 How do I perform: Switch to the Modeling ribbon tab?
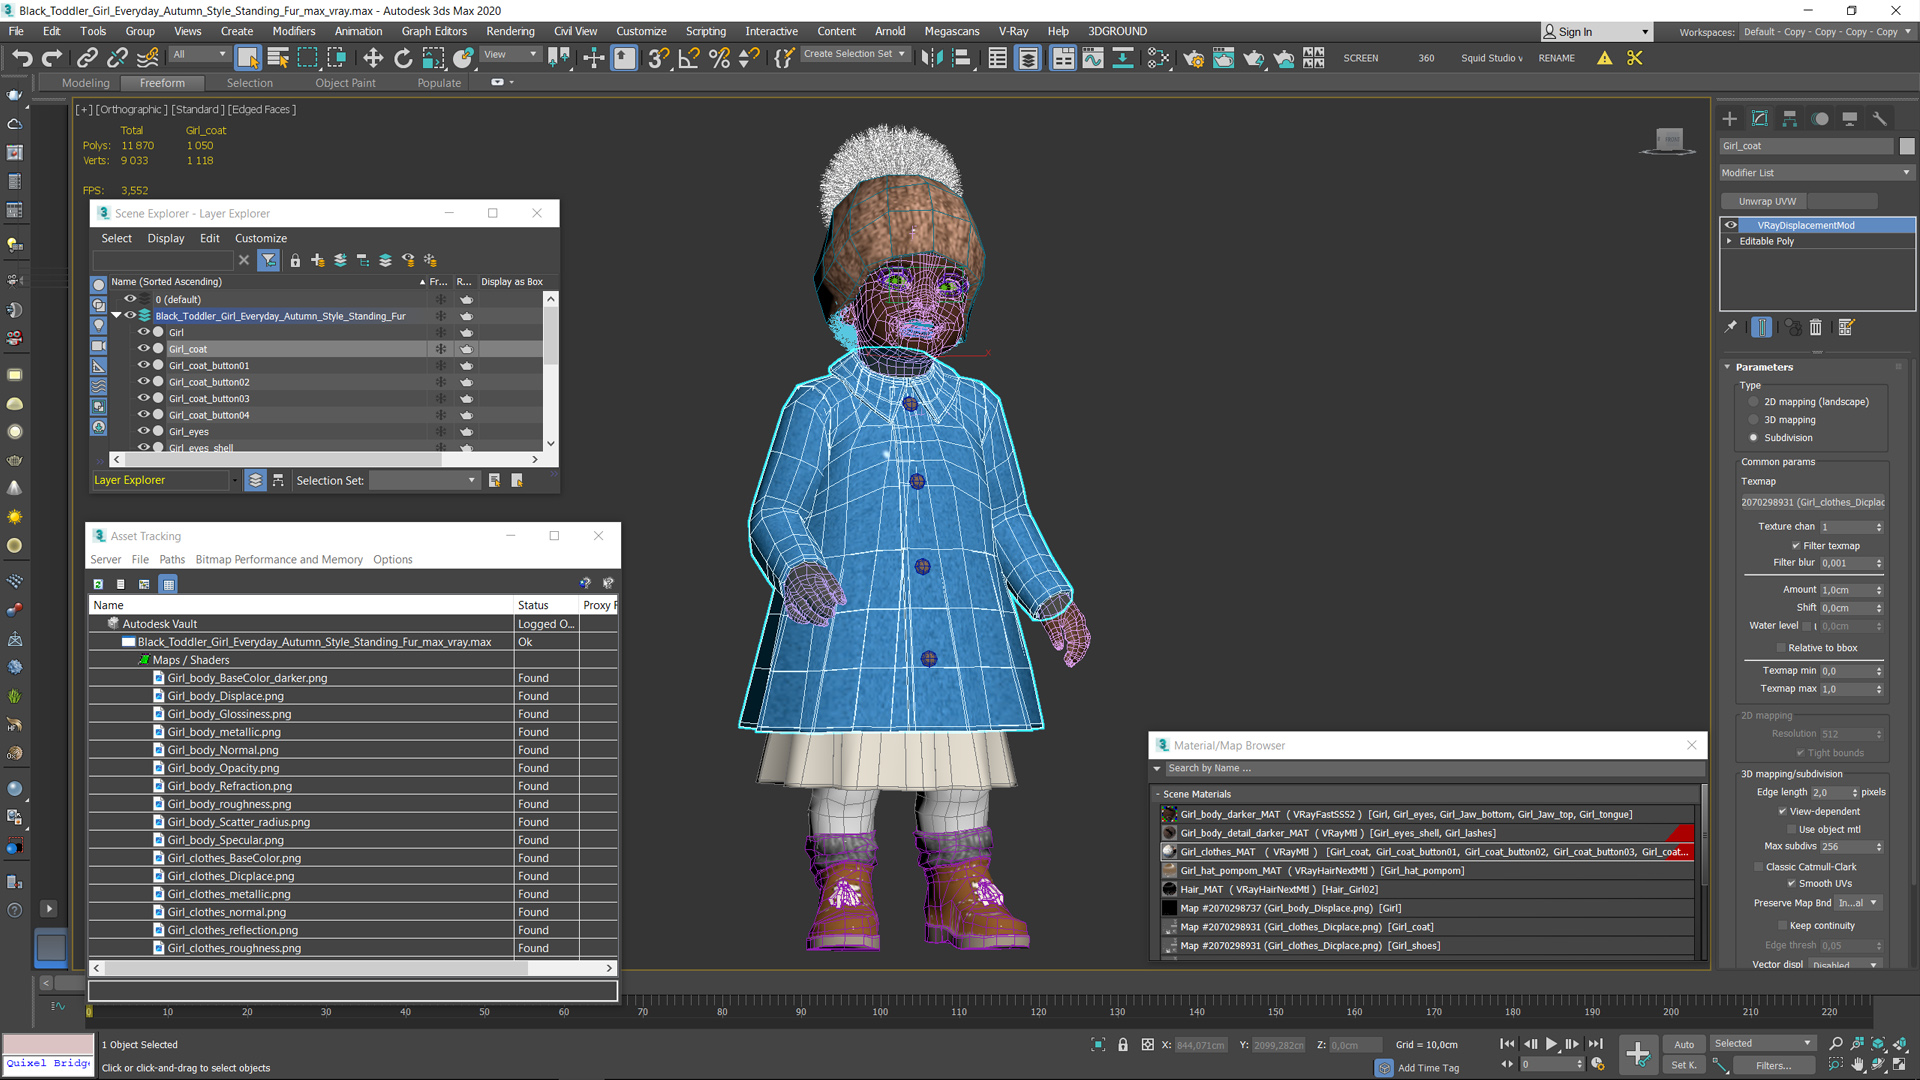(x=86, y=83)
